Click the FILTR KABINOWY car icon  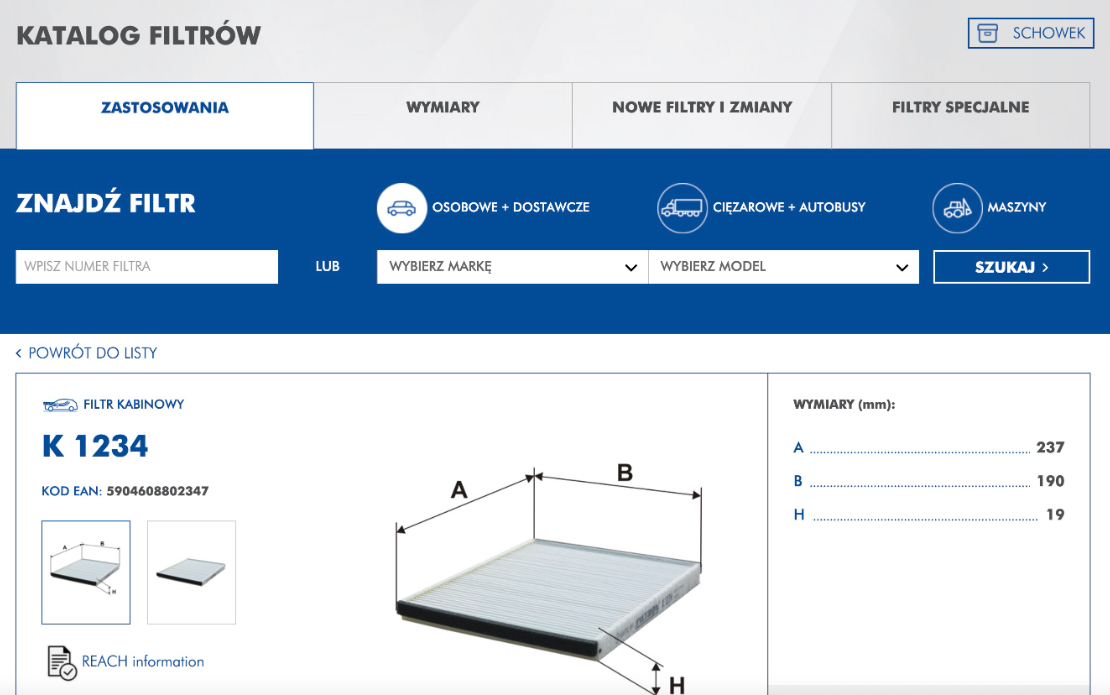60,404
